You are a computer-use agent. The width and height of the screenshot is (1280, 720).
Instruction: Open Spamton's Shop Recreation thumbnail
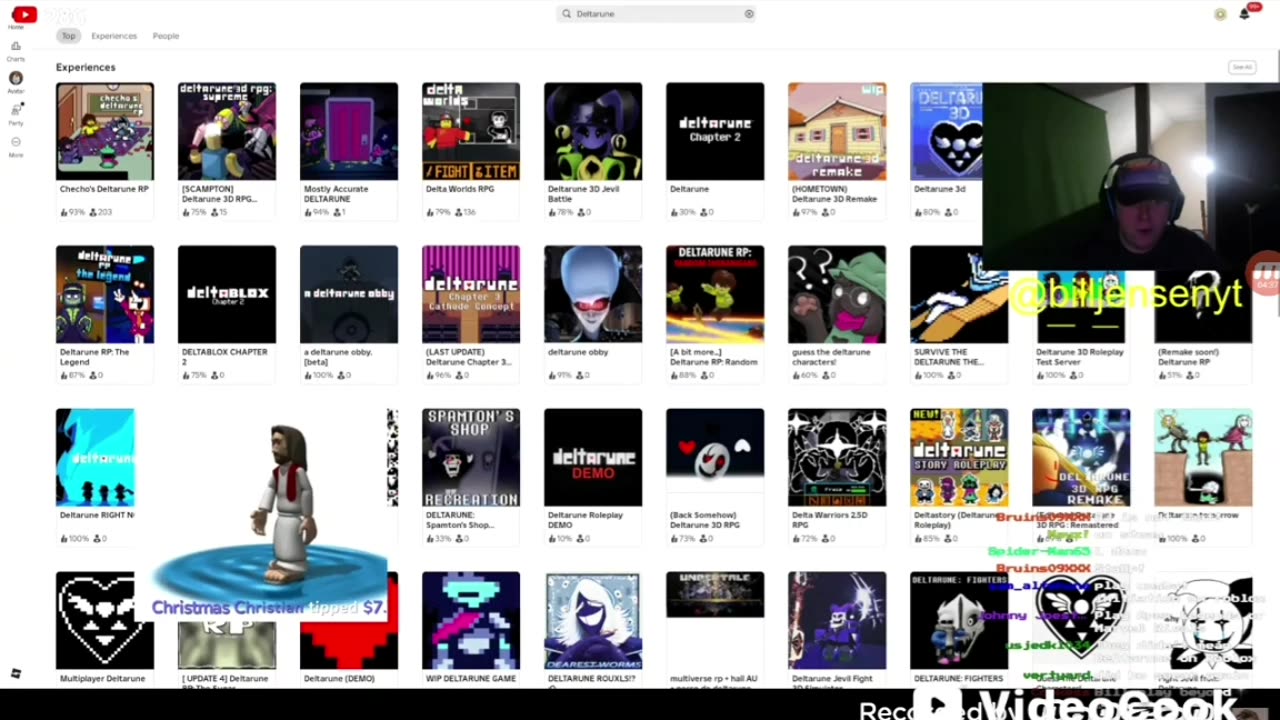point(471,457)
